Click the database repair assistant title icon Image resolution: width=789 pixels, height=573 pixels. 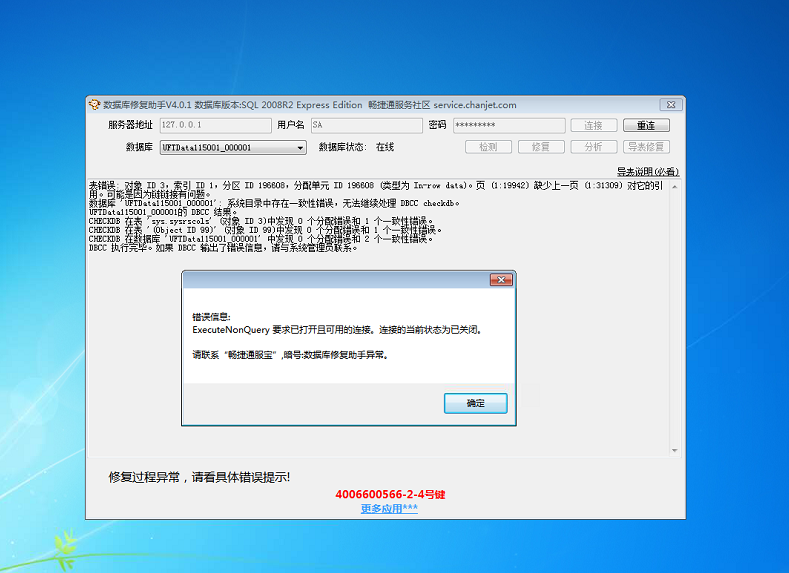click(95, 105)
